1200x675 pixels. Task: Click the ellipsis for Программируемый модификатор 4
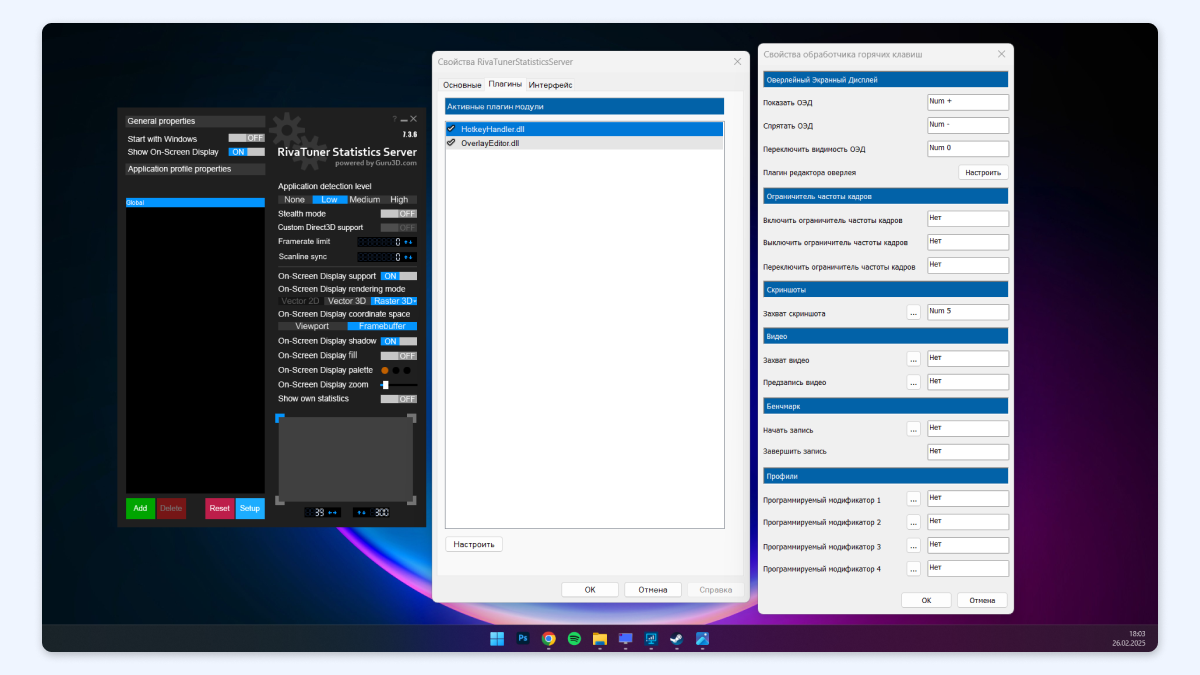pos(913,569)
